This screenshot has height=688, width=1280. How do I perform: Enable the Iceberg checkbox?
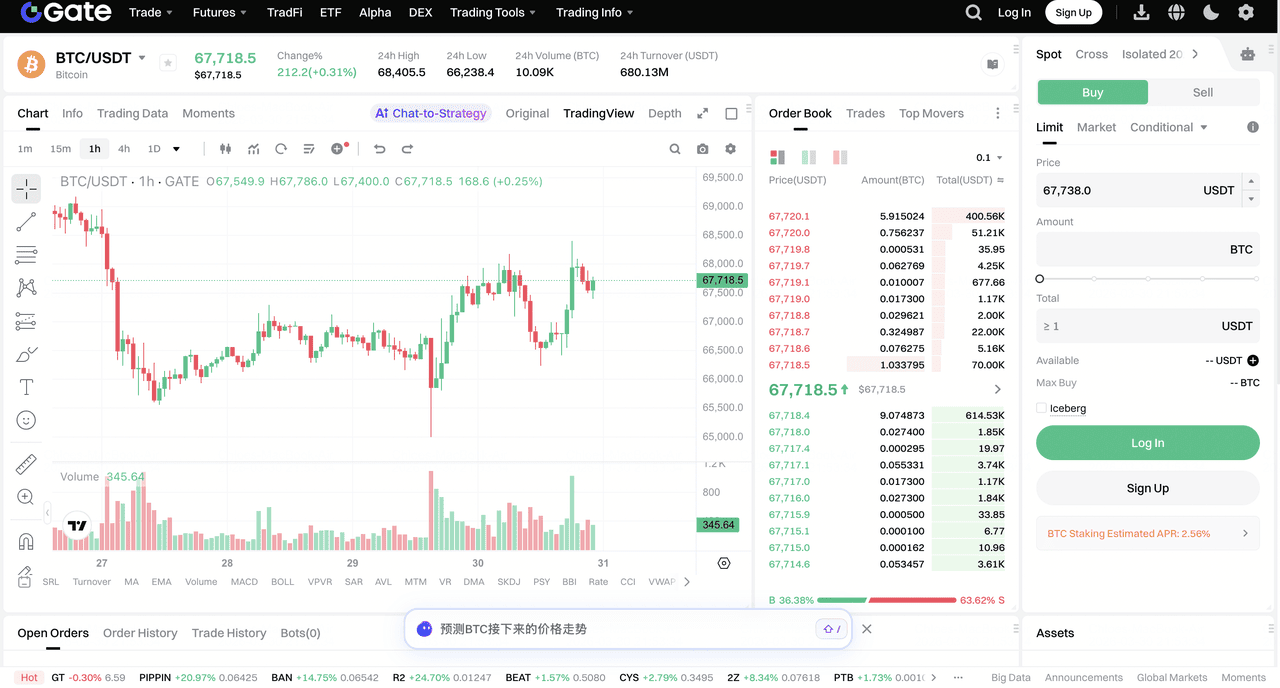(x=1042, y=408)
